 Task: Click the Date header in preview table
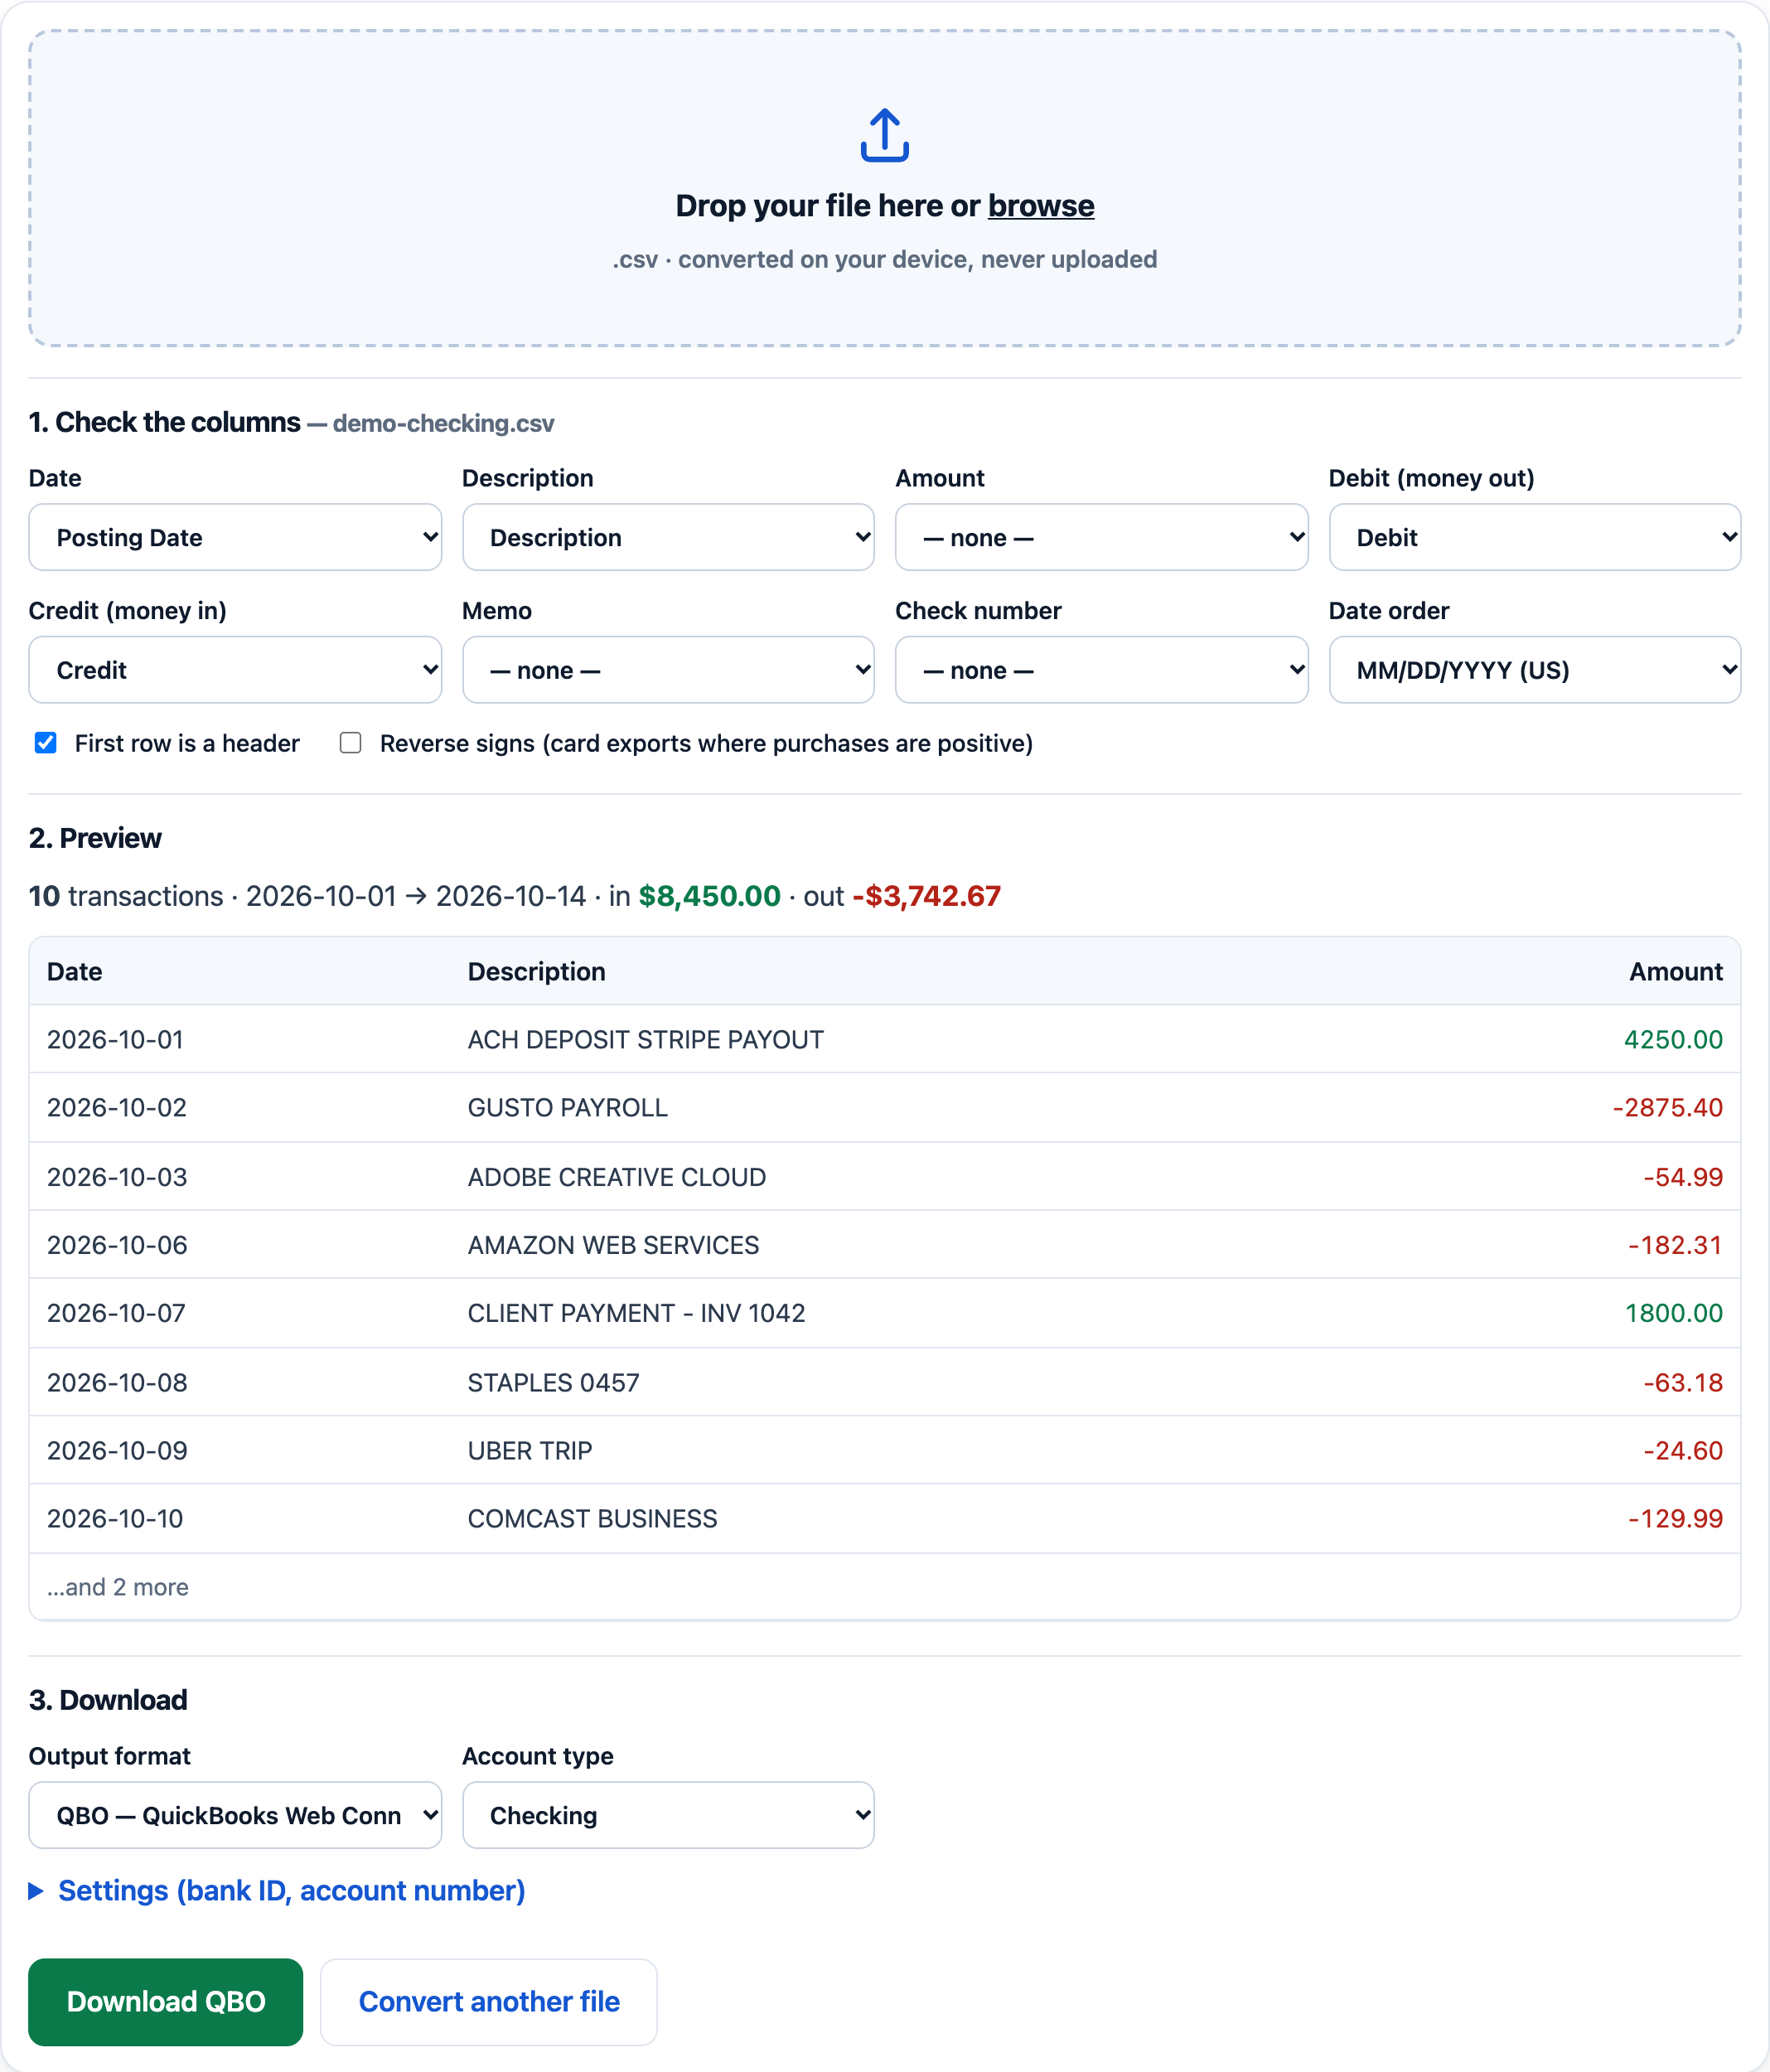click(x=75, y=972)
